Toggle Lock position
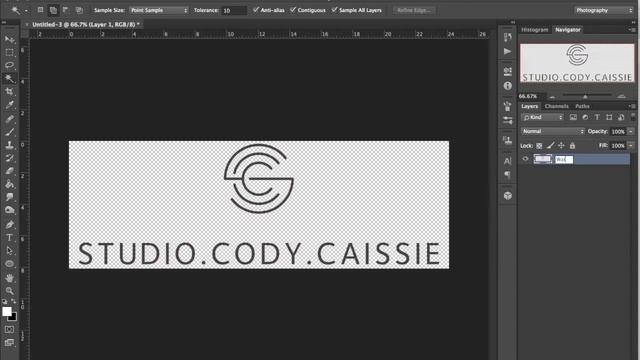This screenshot has height=360, width=640. pyautogui.click(x=561, y=146)
